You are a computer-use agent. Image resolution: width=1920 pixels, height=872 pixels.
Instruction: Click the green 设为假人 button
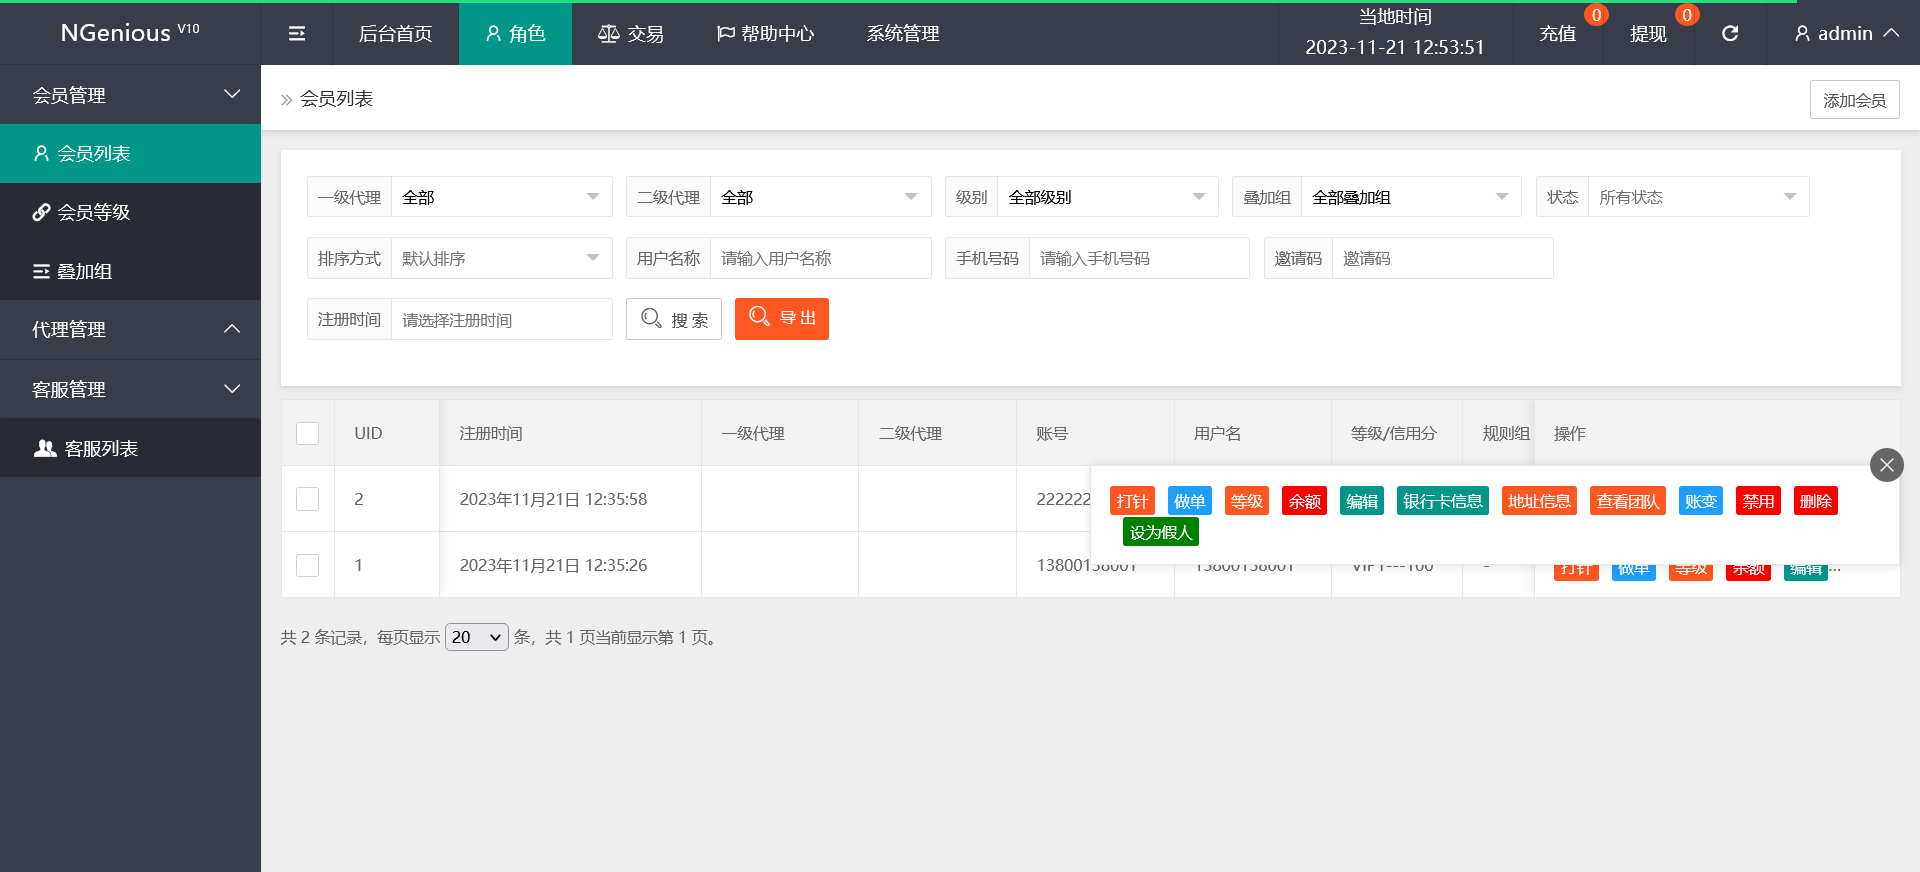(1160, 532)
